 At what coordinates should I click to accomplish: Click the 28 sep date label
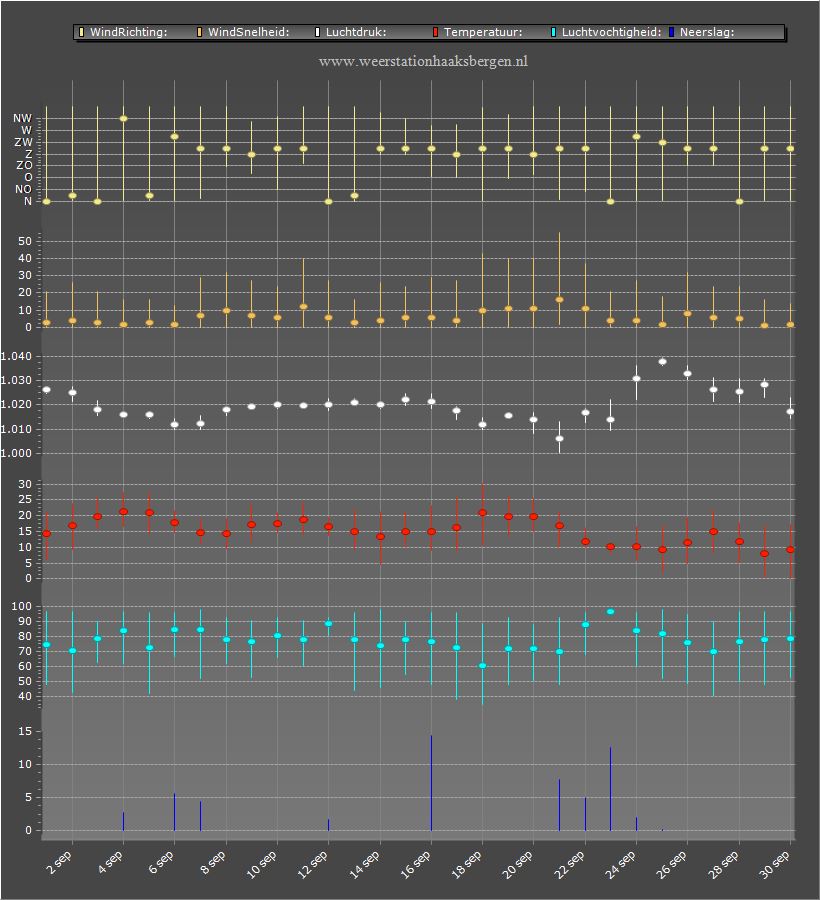pos(723,865)
